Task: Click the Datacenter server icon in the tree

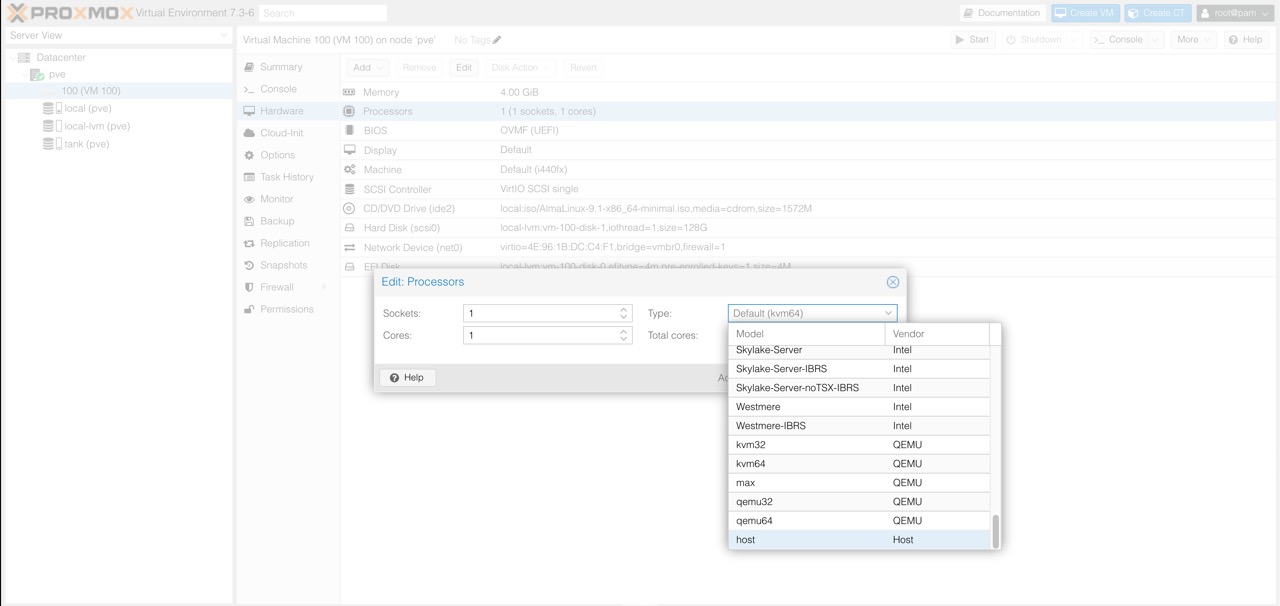Action: point(25,58)
